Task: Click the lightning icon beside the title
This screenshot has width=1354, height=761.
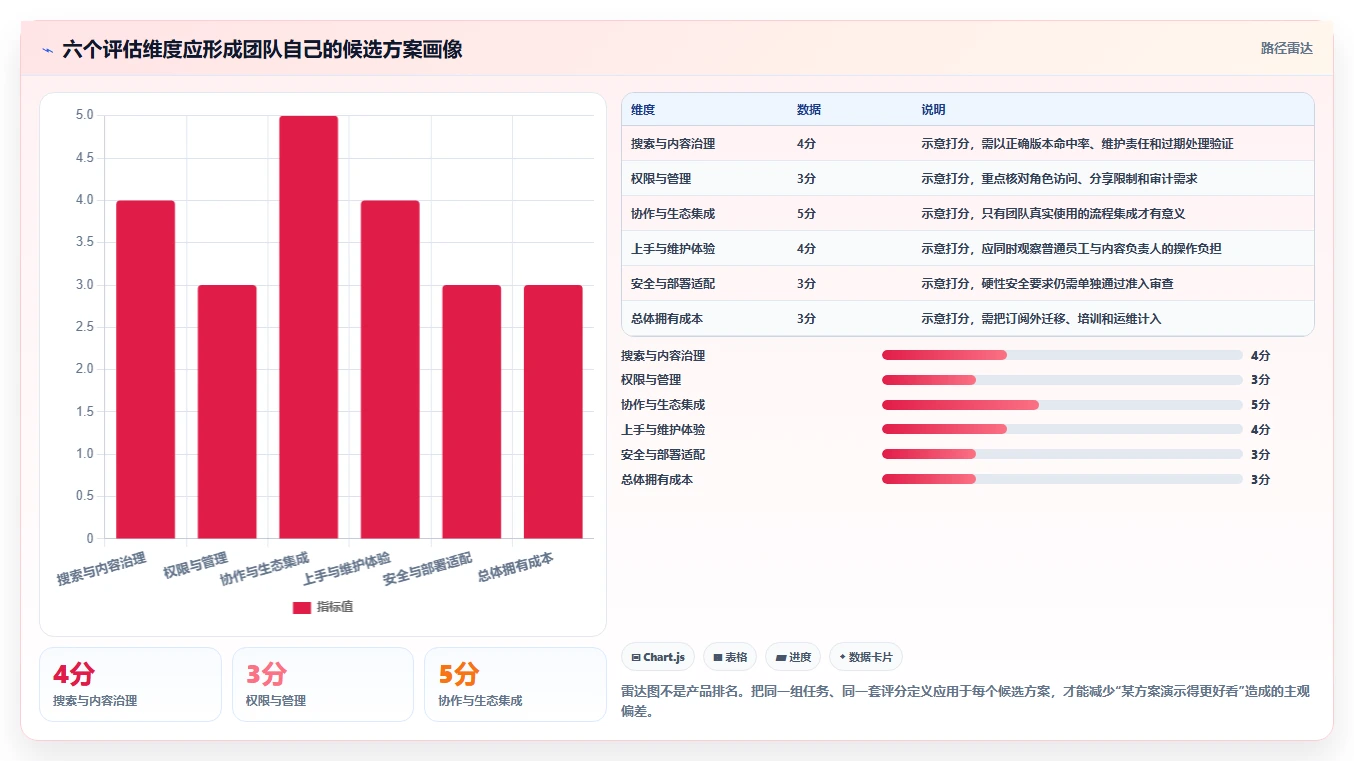Action: pyautogui.click(x=47, y=49)
